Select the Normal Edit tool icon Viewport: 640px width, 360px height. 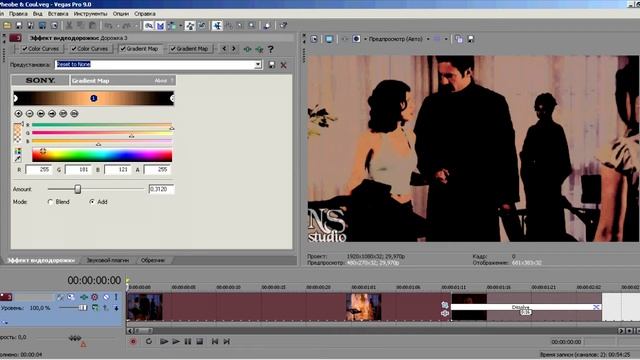coord(217,26)
